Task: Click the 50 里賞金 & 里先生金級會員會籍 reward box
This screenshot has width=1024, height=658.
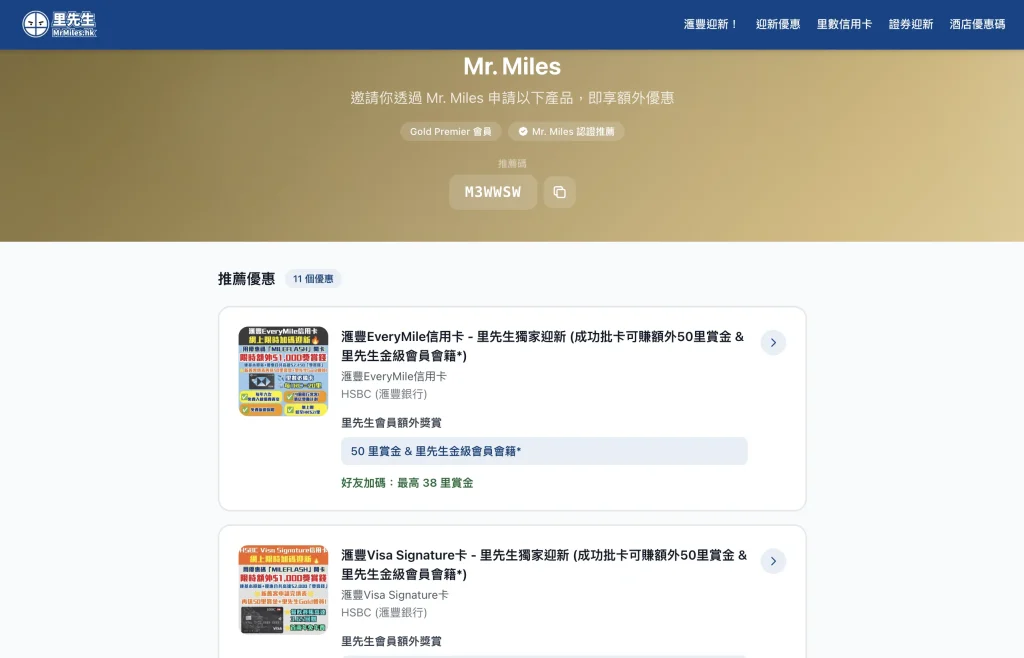Action: 544,451
